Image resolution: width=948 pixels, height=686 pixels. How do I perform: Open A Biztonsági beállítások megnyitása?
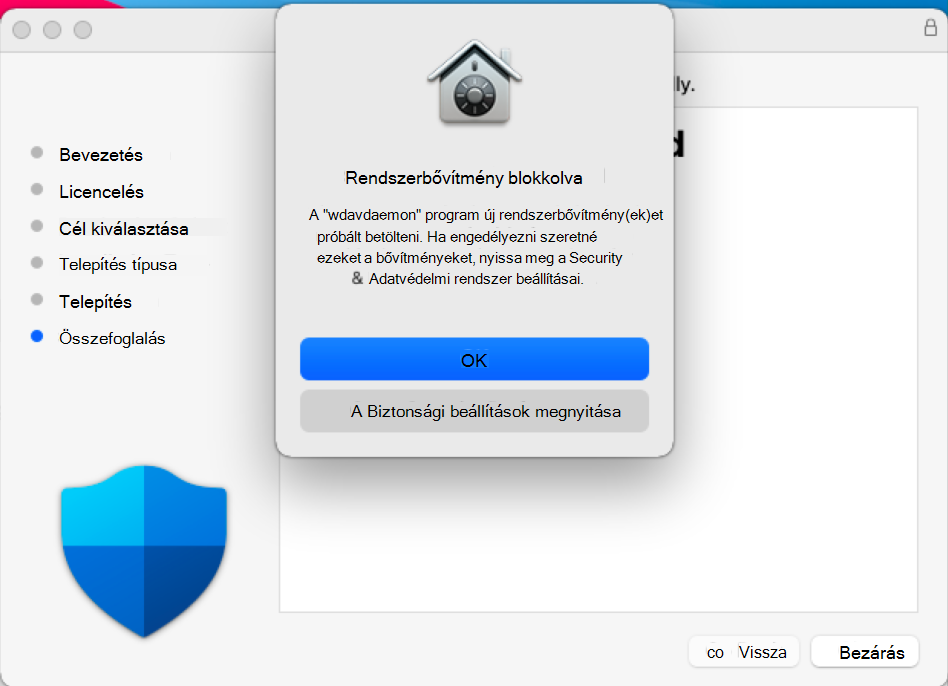tap(475, 412)
